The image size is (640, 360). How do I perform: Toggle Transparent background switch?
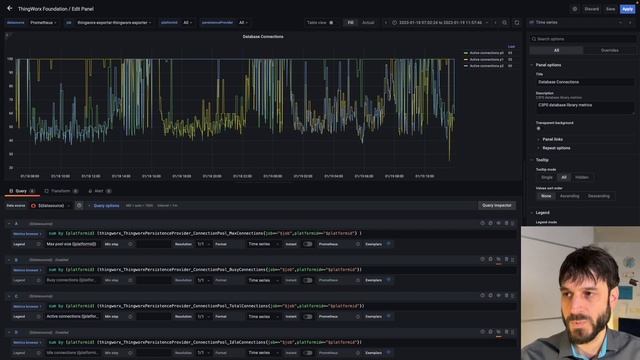tap(539, 129)
